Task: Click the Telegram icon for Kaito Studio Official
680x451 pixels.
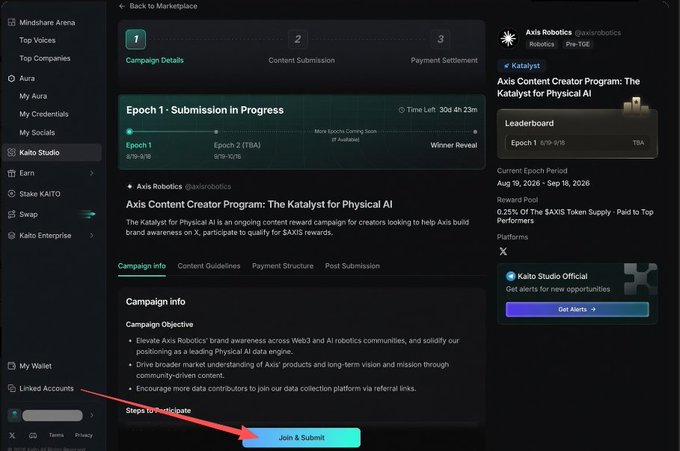Action: (510, 276)
